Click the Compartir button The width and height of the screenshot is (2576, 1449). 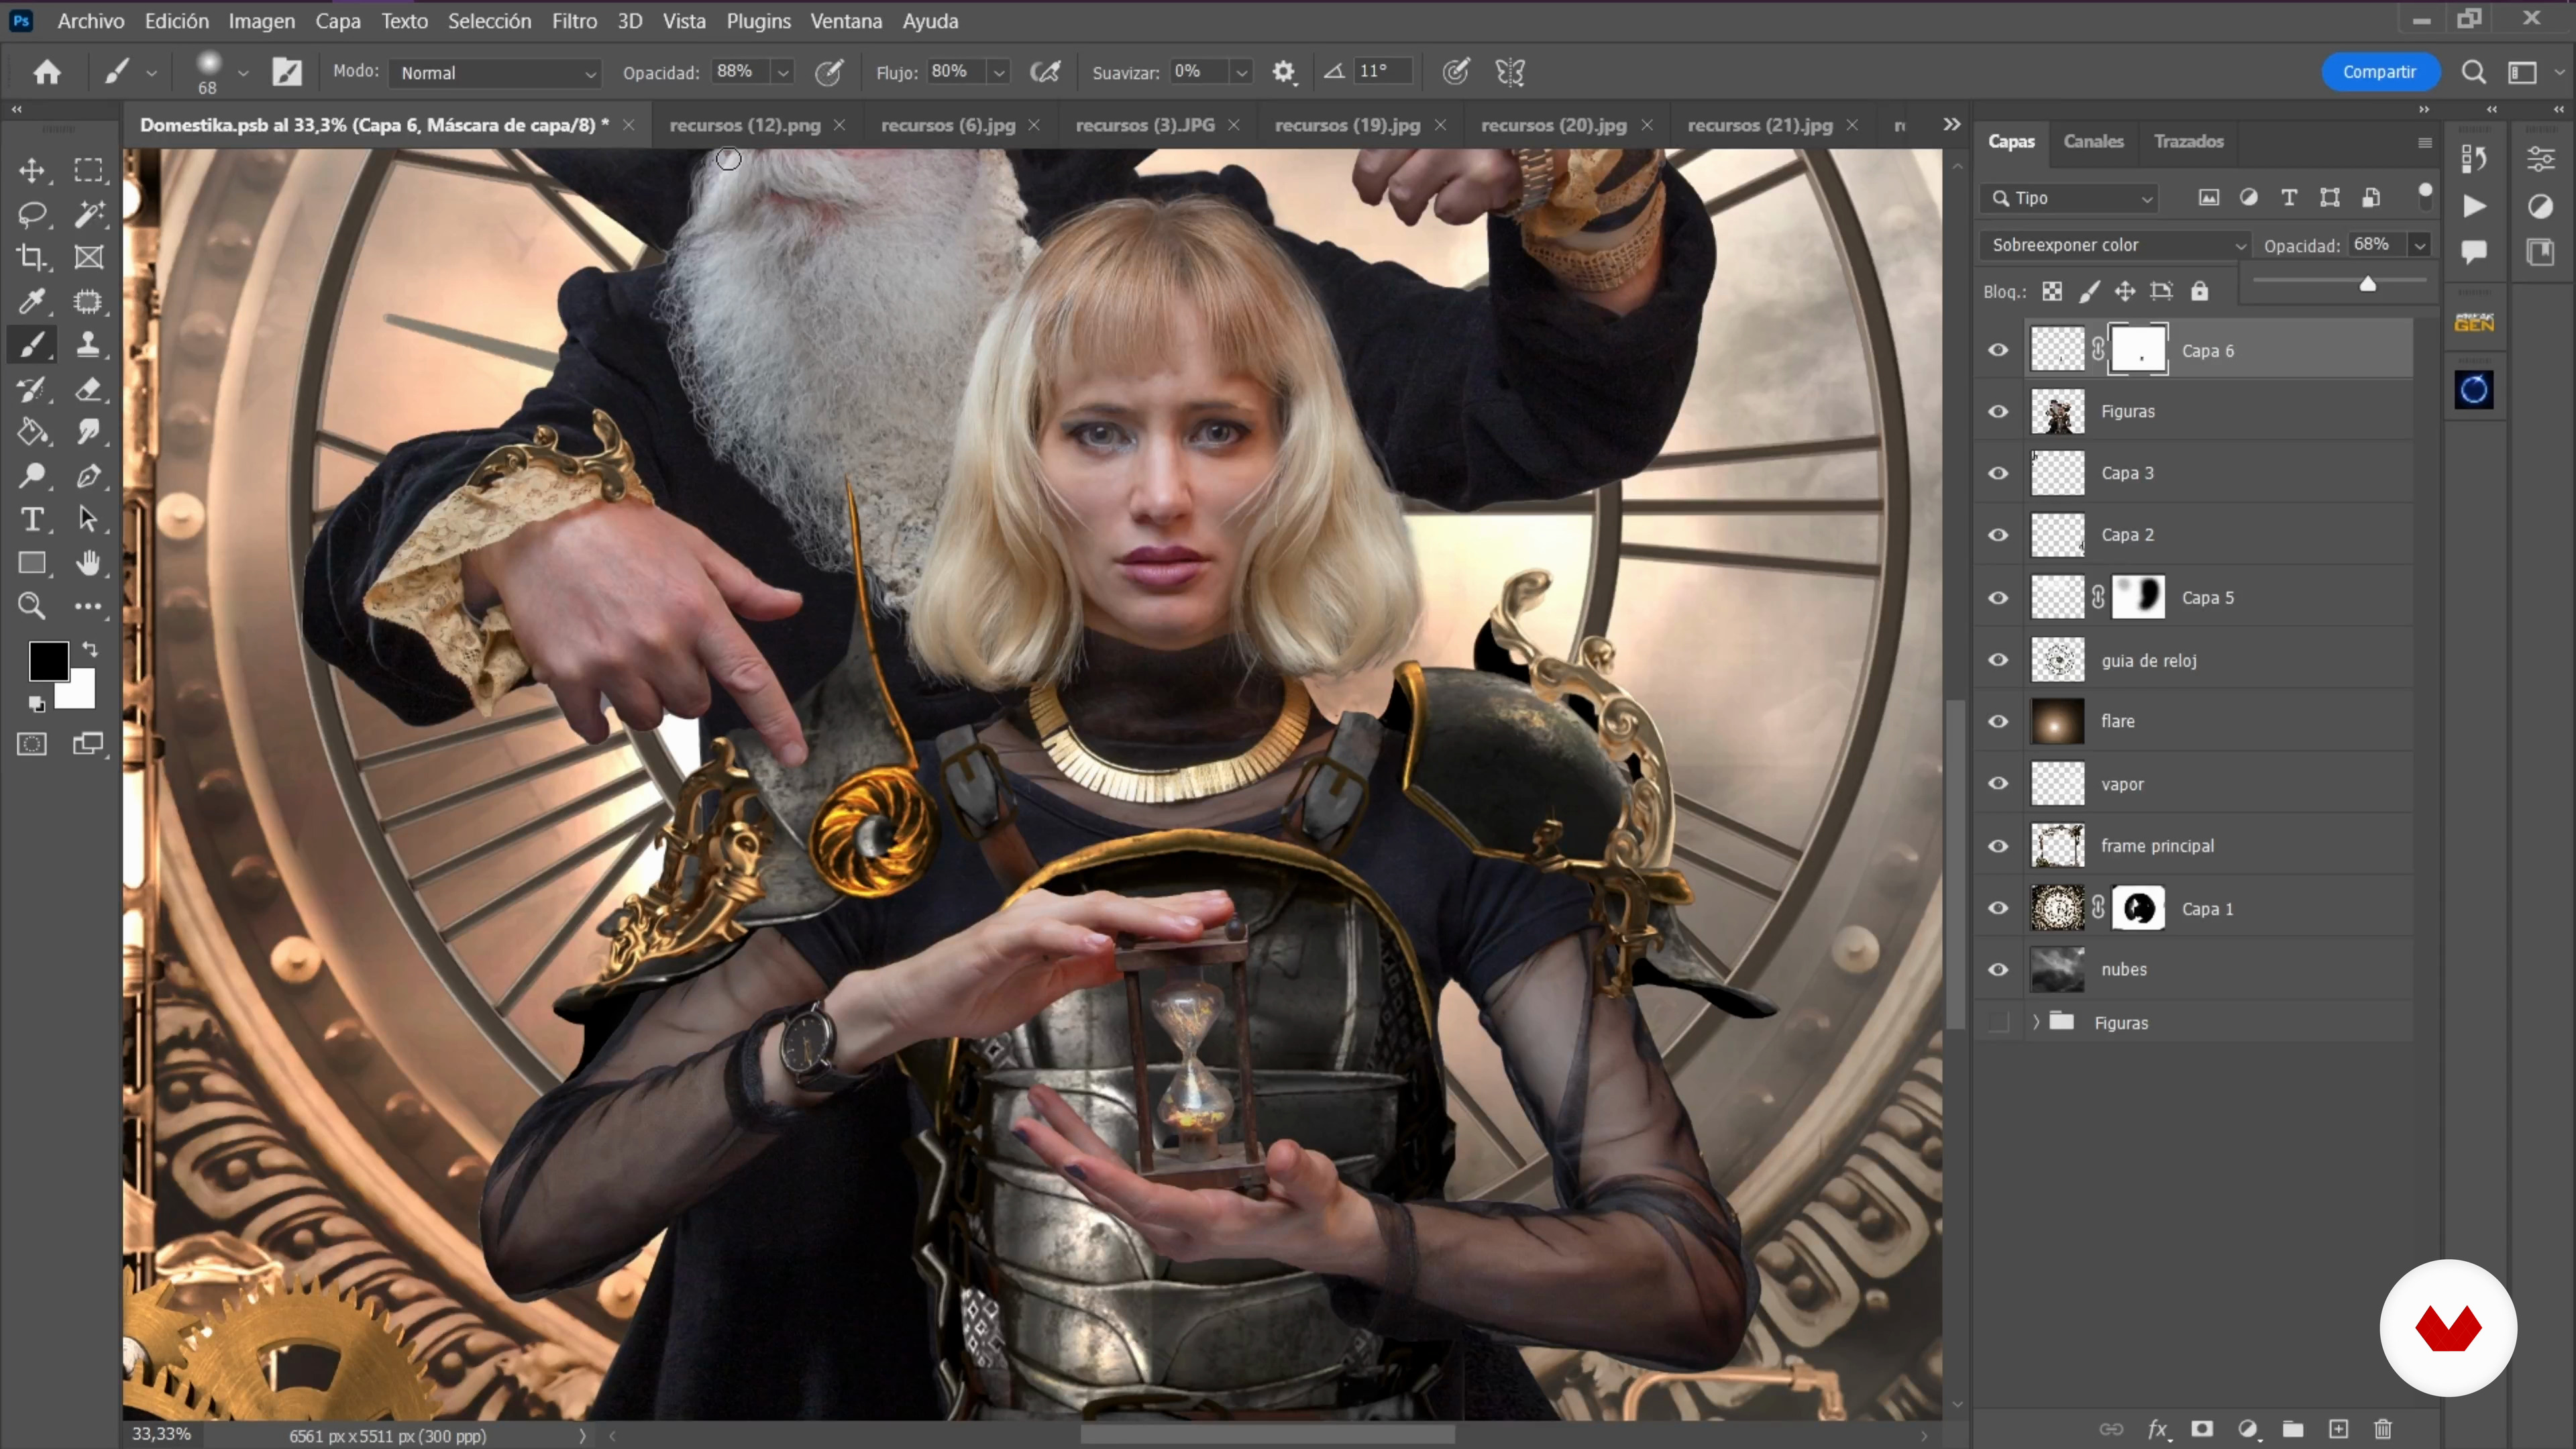point(2379,72)
